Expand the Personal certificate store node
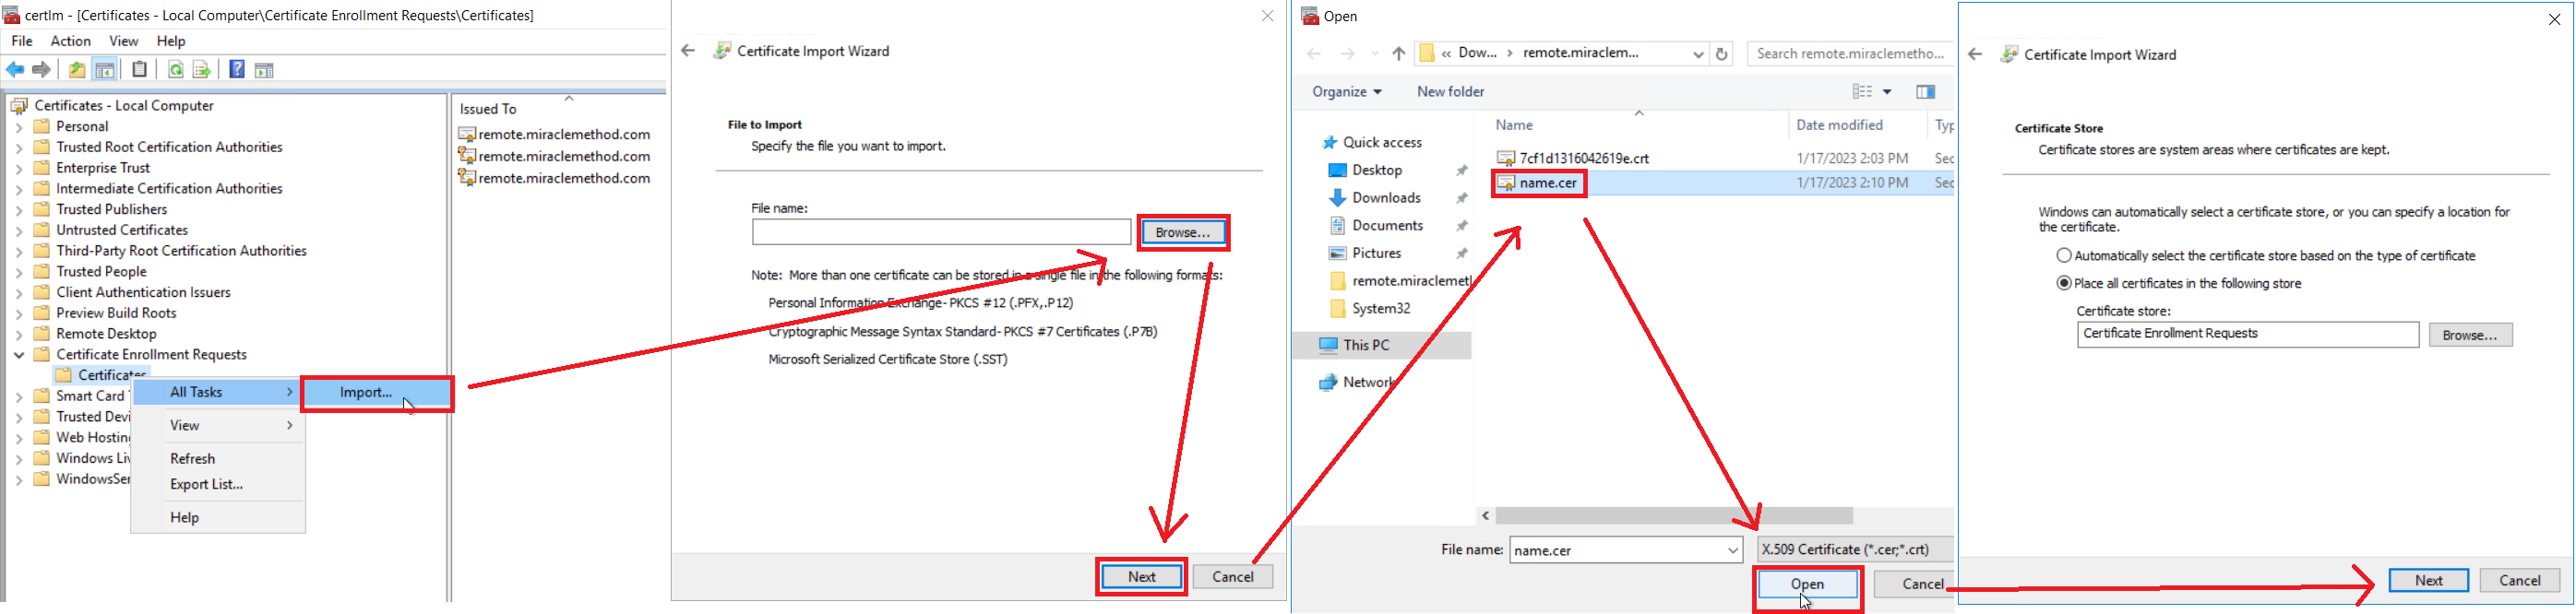 [x=19, y=127]
